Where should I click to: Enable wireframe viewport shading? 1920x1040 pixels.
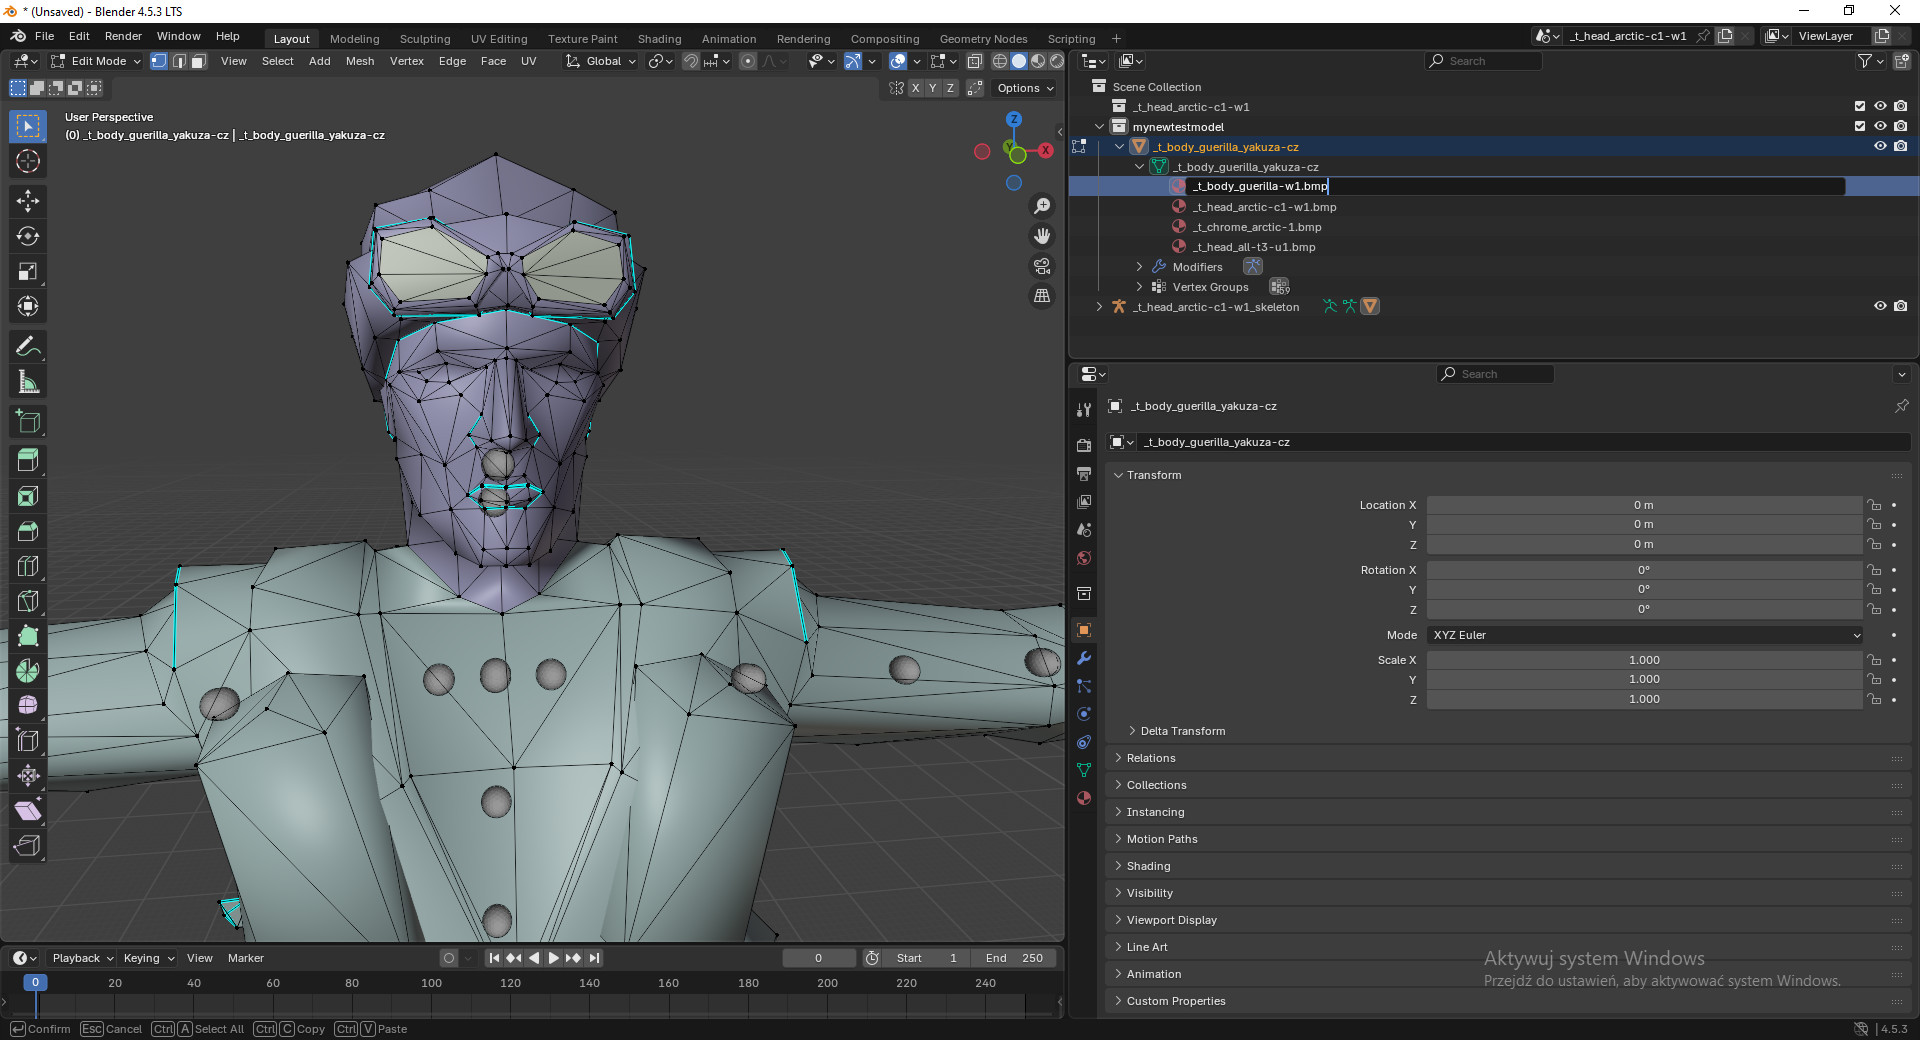(999, 61)
